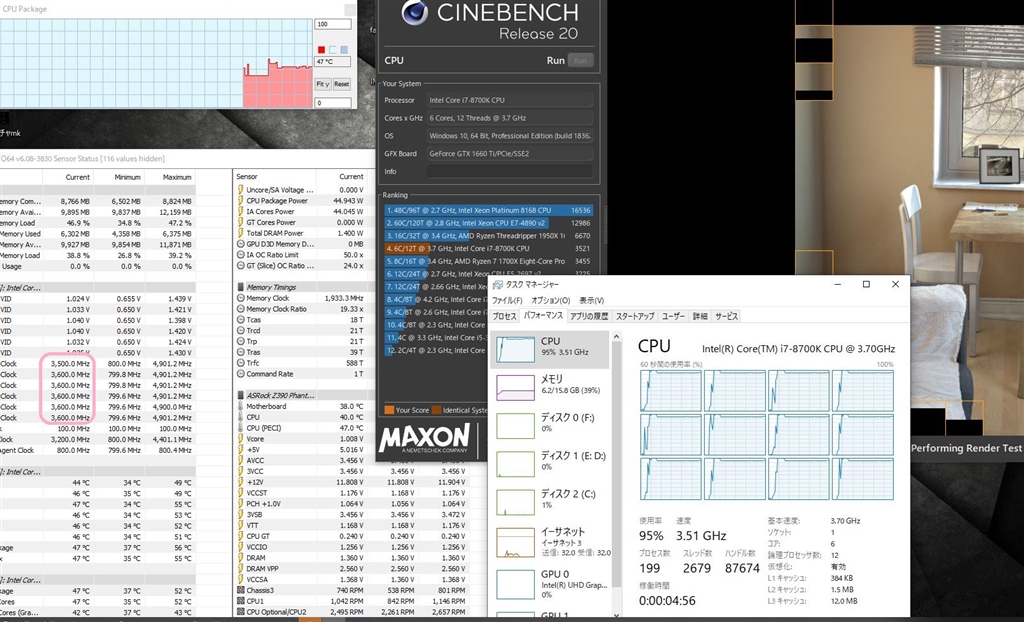Click Task Manager title bar app icon
The height and width of the screenshot is (622, 1024).
click(x=498, y=285)
